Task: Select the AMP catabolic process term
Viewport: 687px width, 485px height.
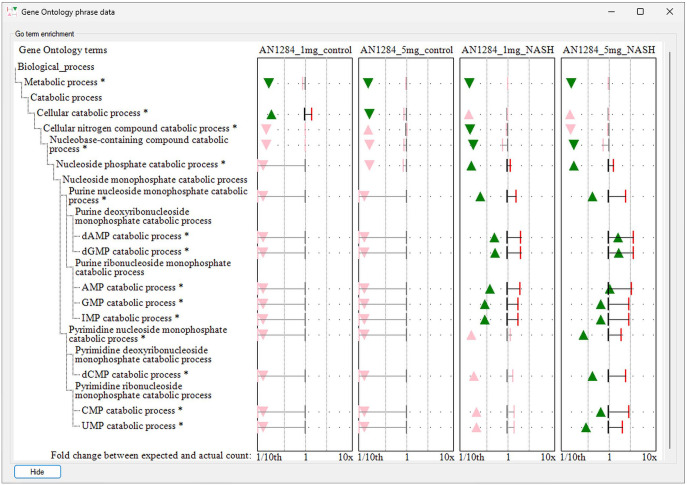Action: pos(131,287)
